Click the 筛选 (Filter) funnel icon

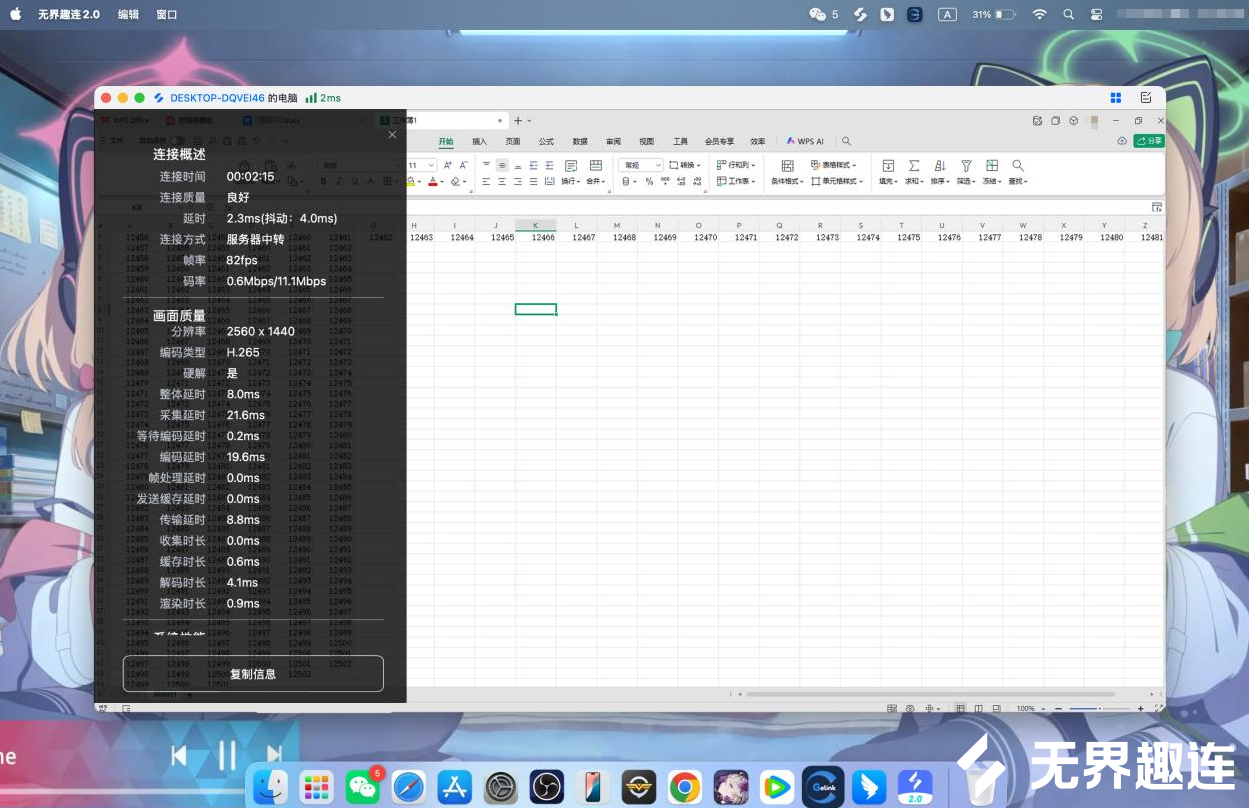click(x=965, y=166)
